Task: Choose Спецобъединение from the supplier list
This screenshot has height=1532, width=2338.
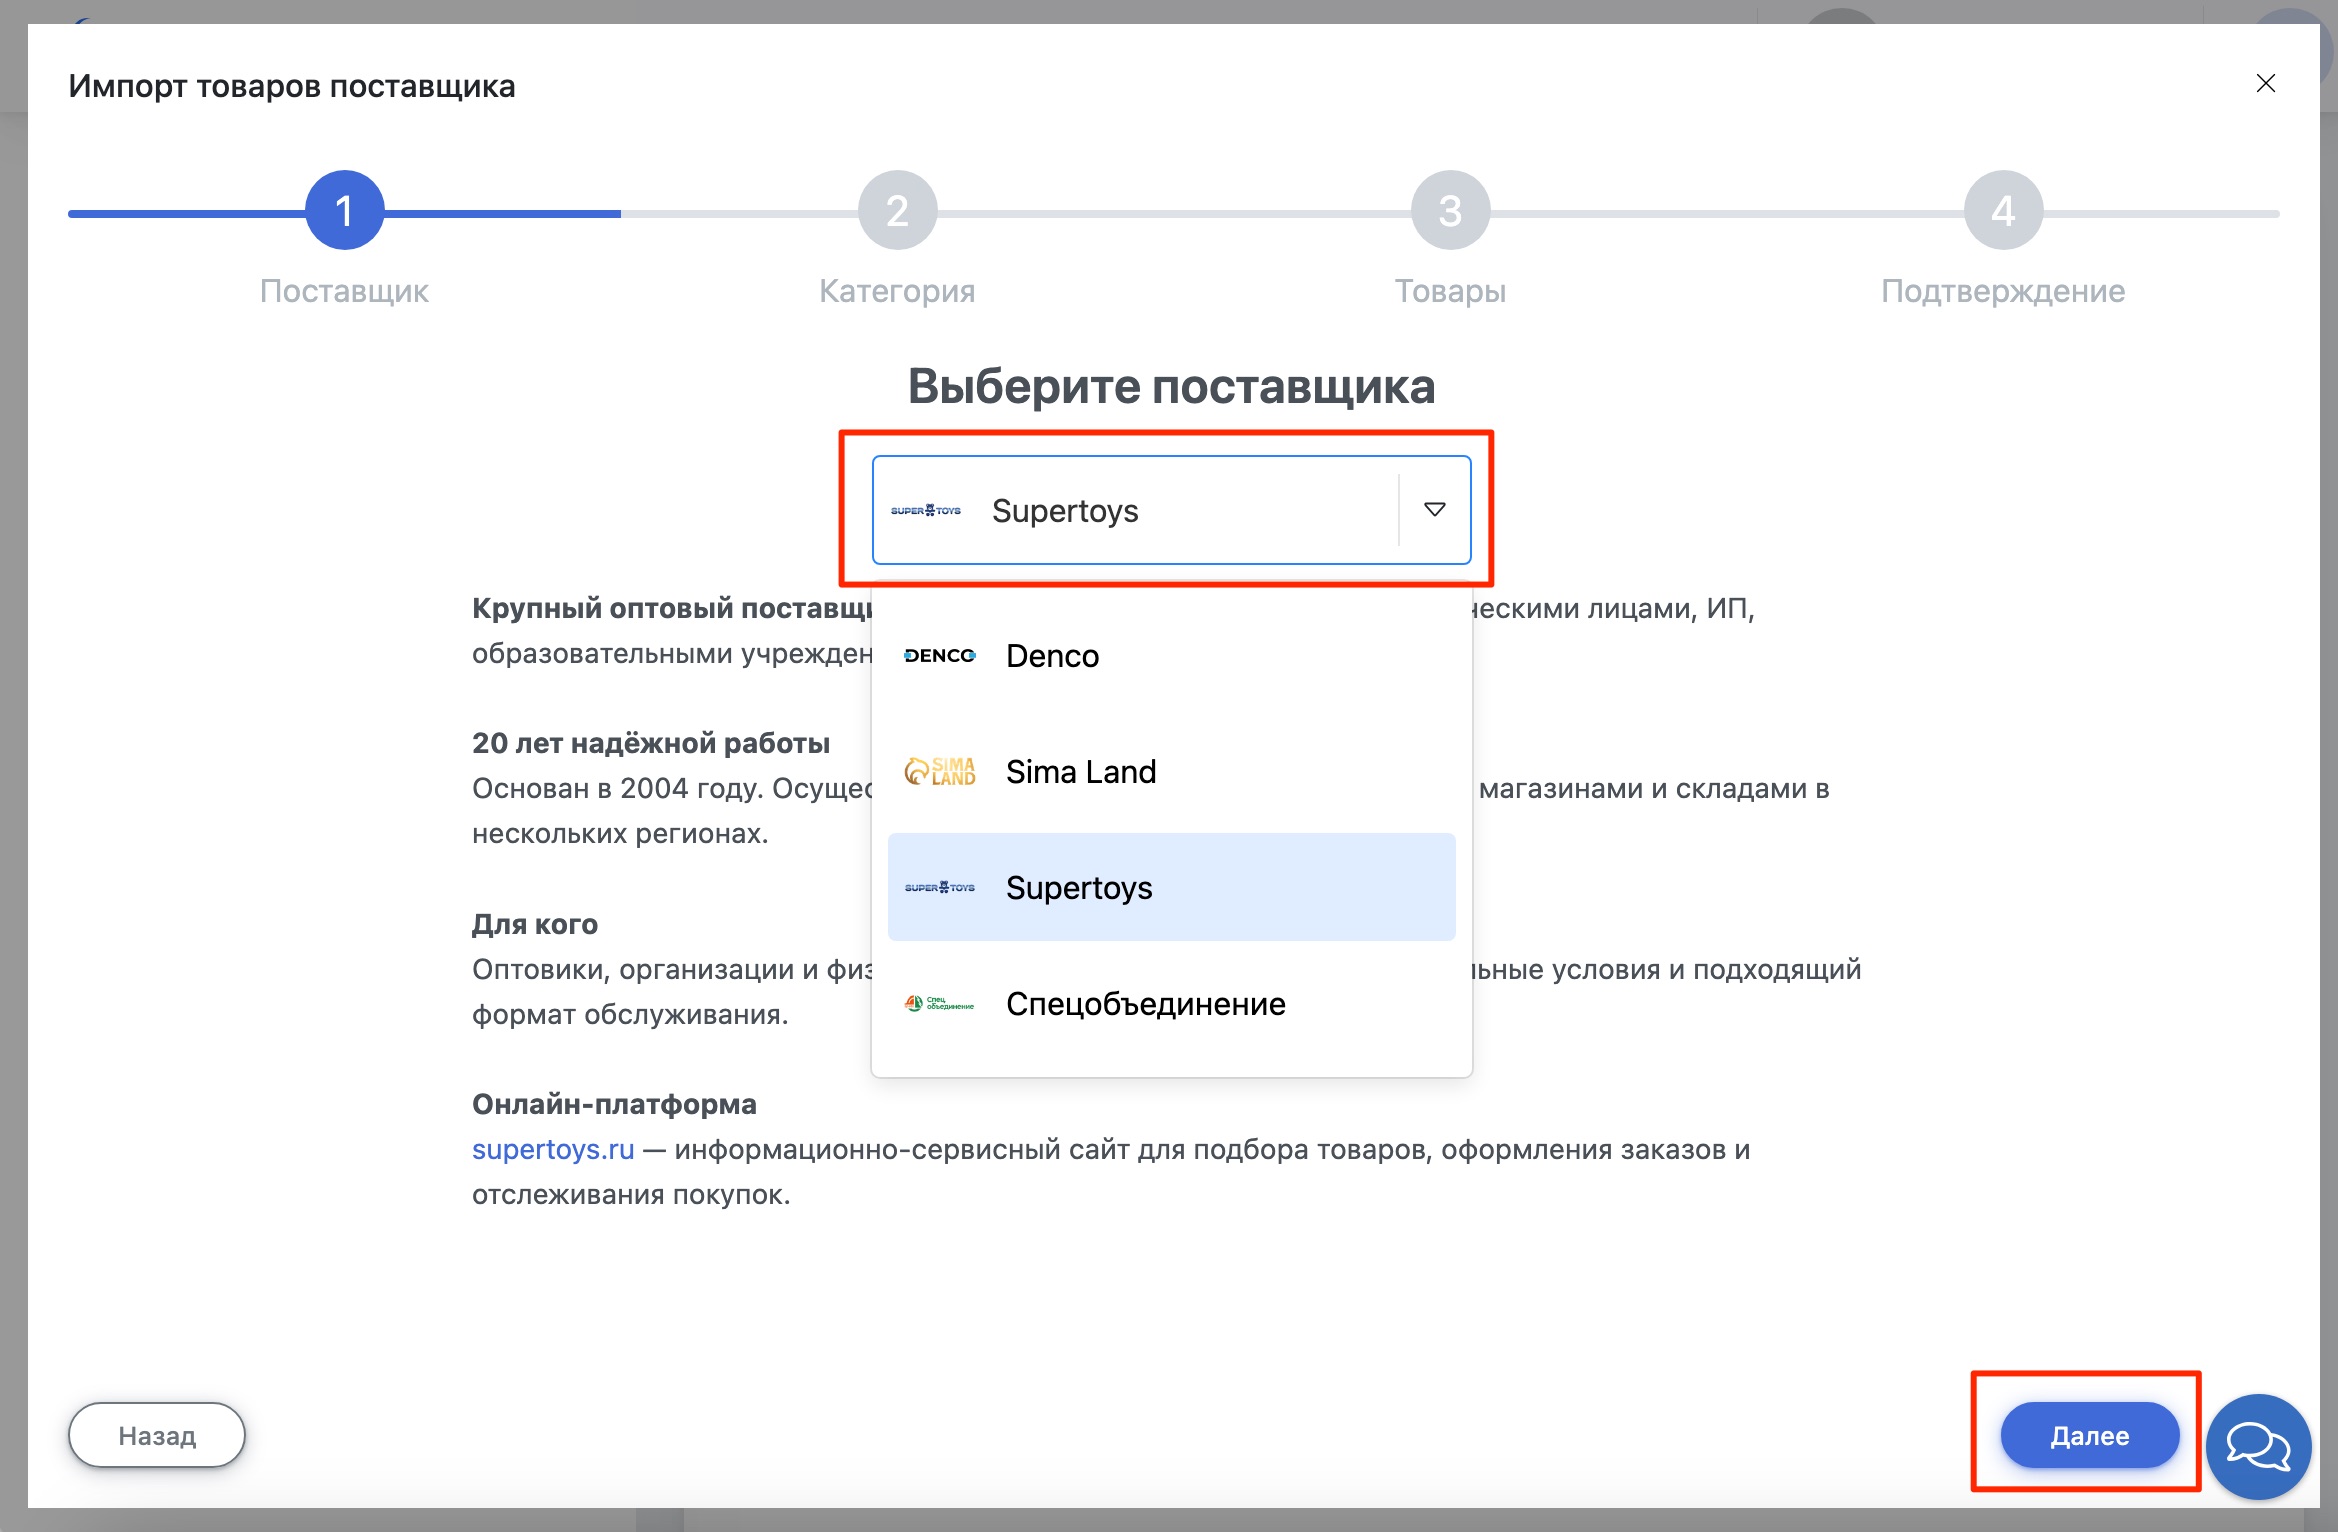Action: coord(1171,1003)
